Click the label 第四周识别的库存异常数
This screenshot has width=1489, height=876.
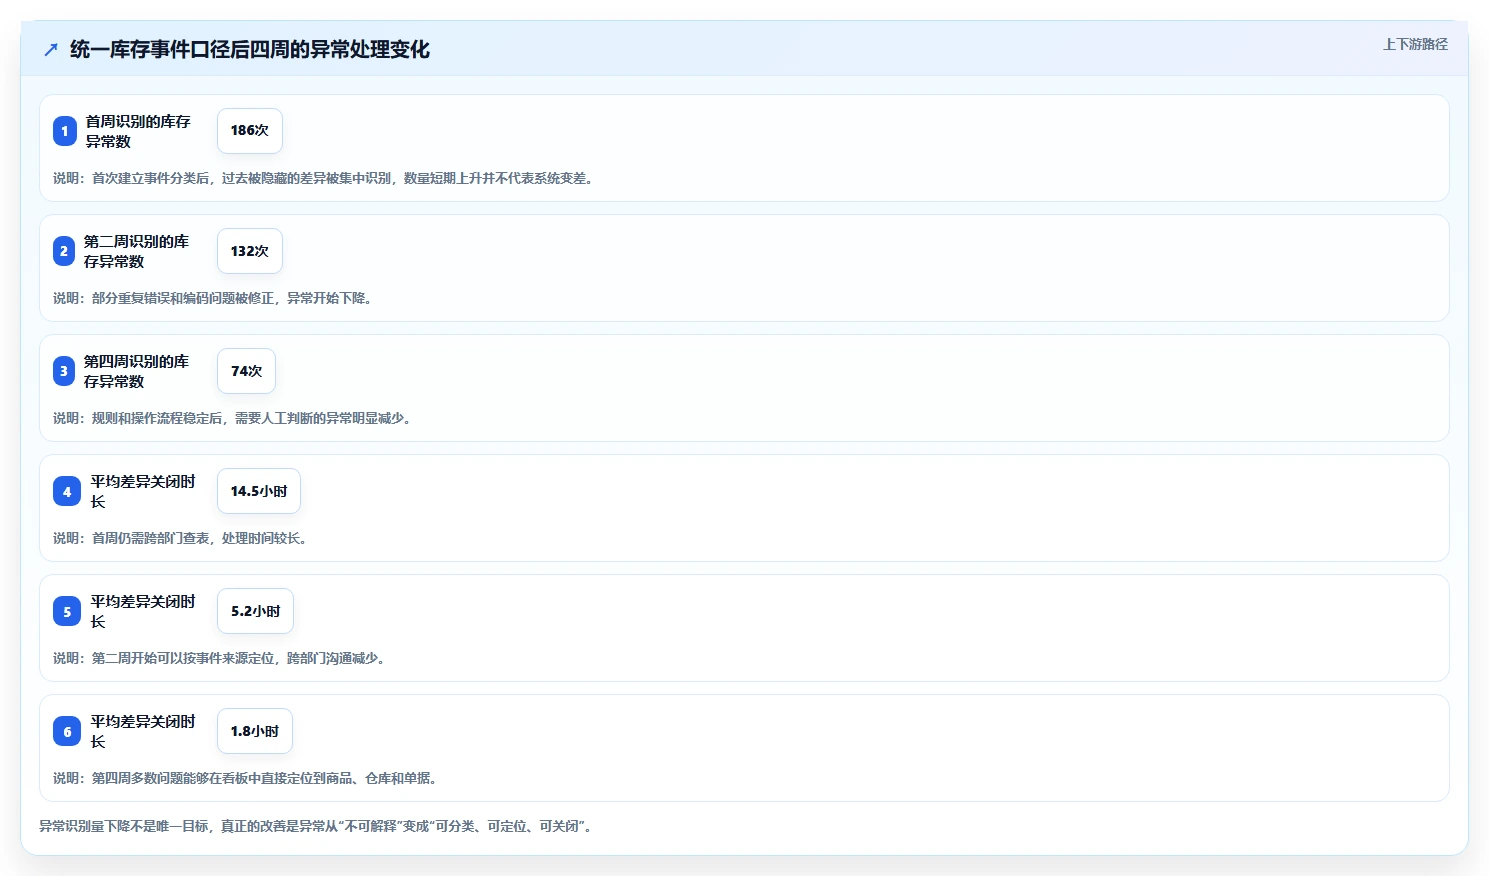137,371
